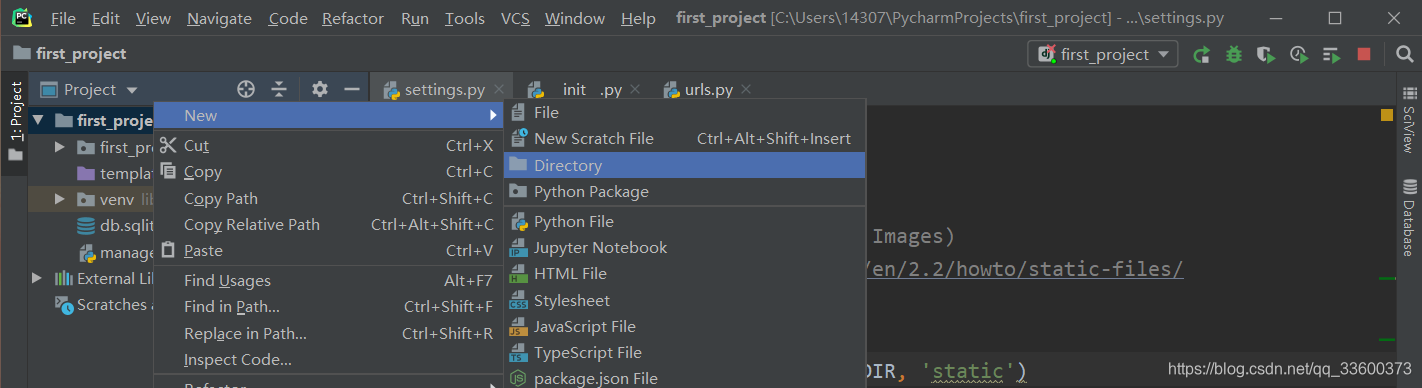Viewport: 1422px width, 388px height.
Task: Open the Run menu
Action: pos(415,18)
